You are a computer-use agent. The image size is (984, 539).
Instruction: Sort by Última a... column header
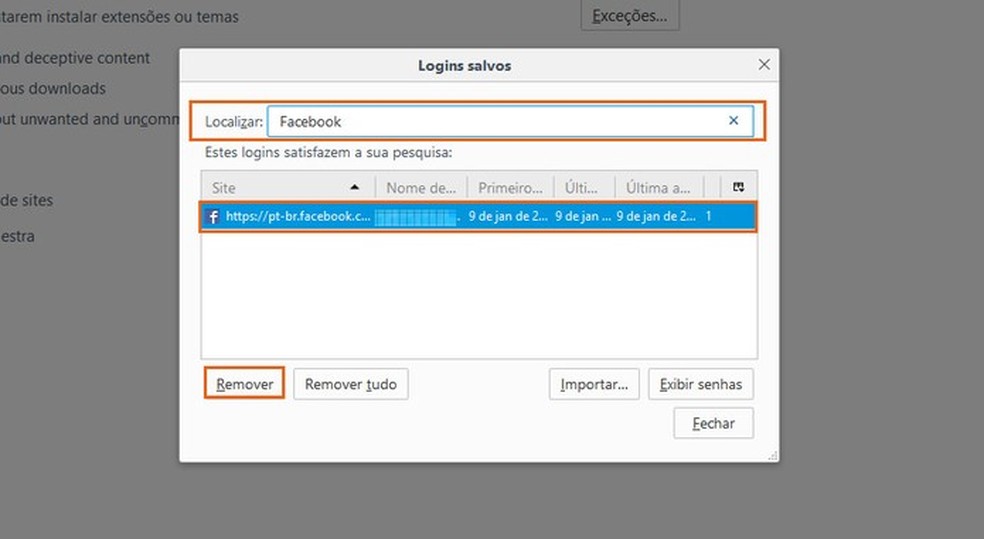pos(659,187)
